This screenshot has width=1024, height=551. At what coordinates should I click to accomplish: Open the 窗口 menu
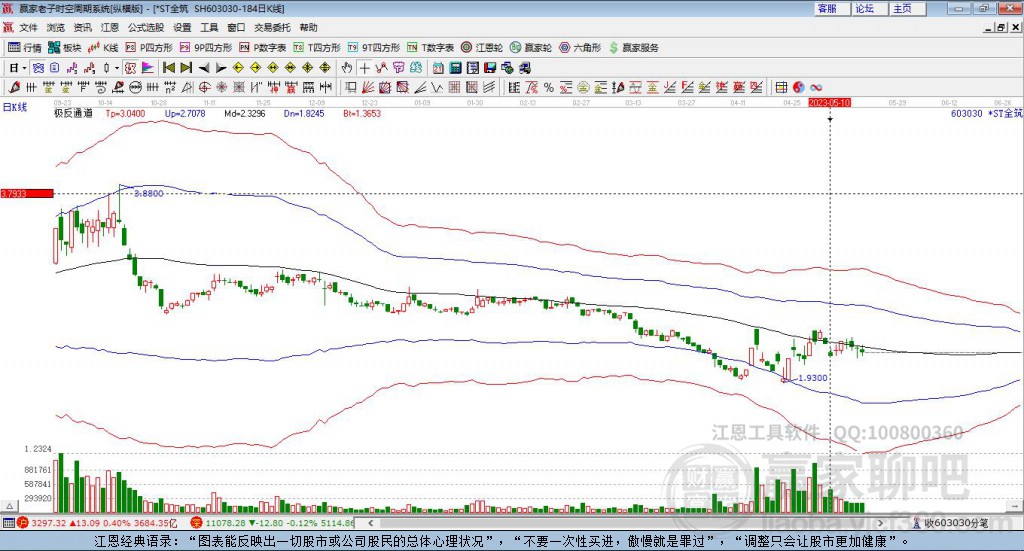pos(236,27)
